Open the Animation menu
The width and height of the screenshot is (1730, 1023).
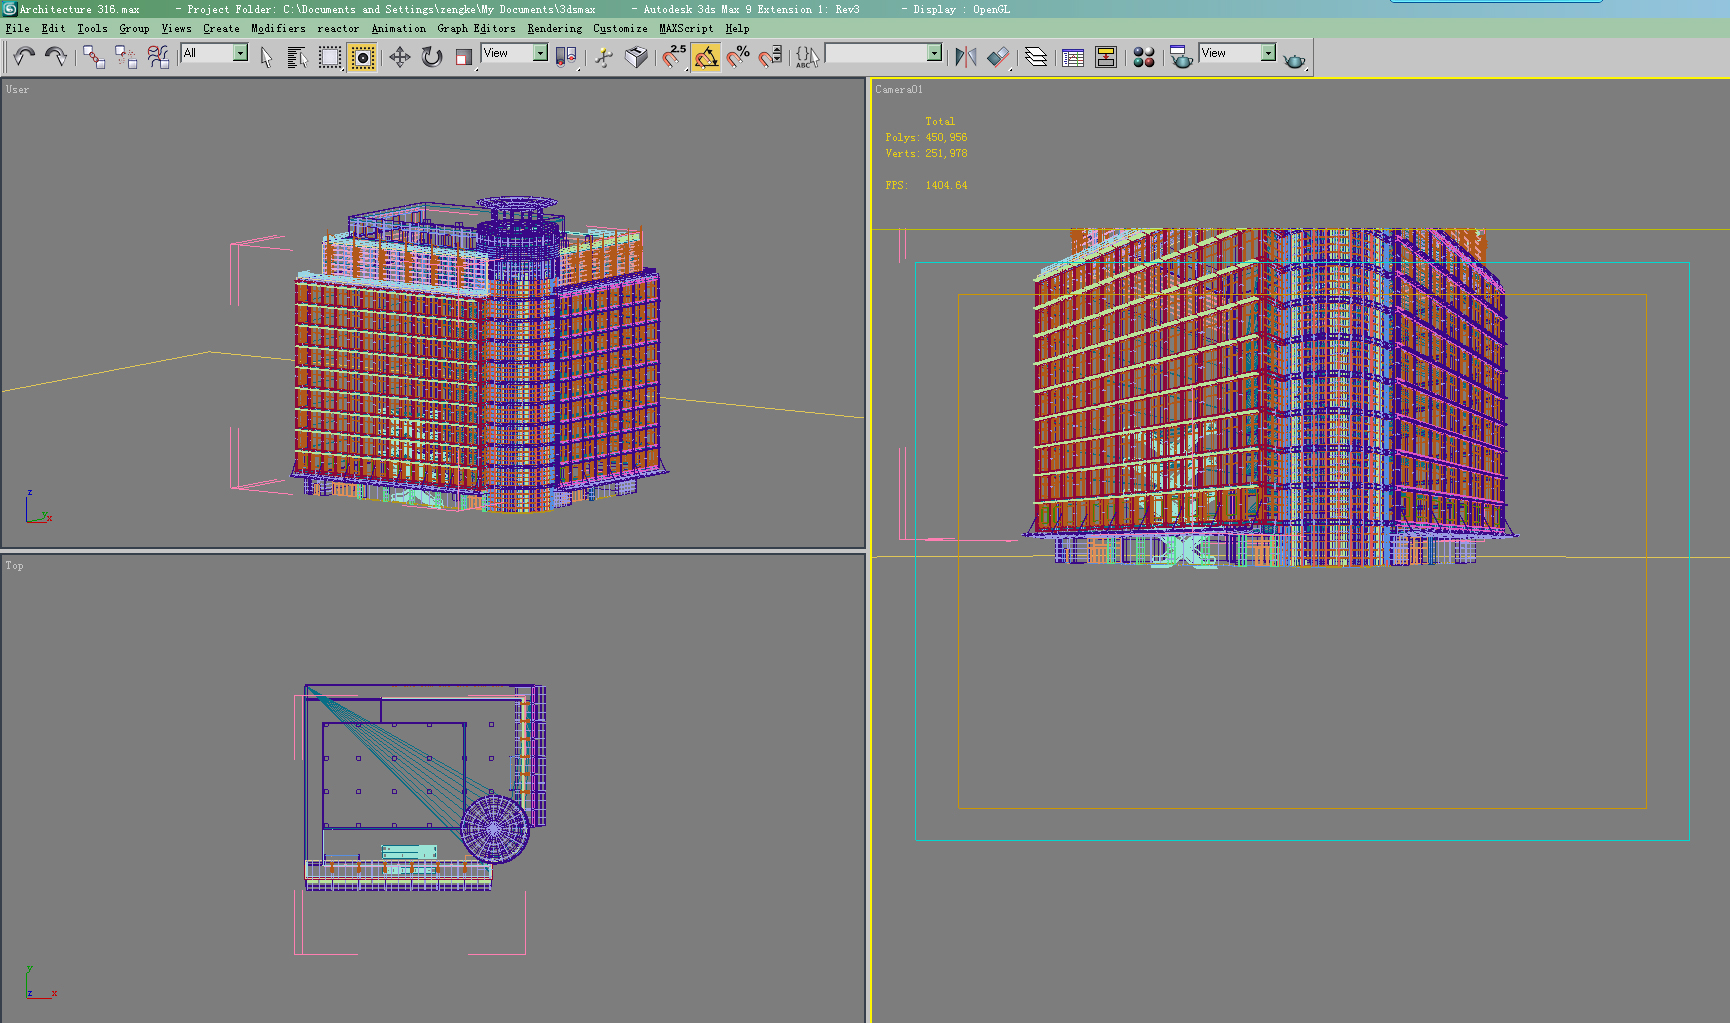398,28
